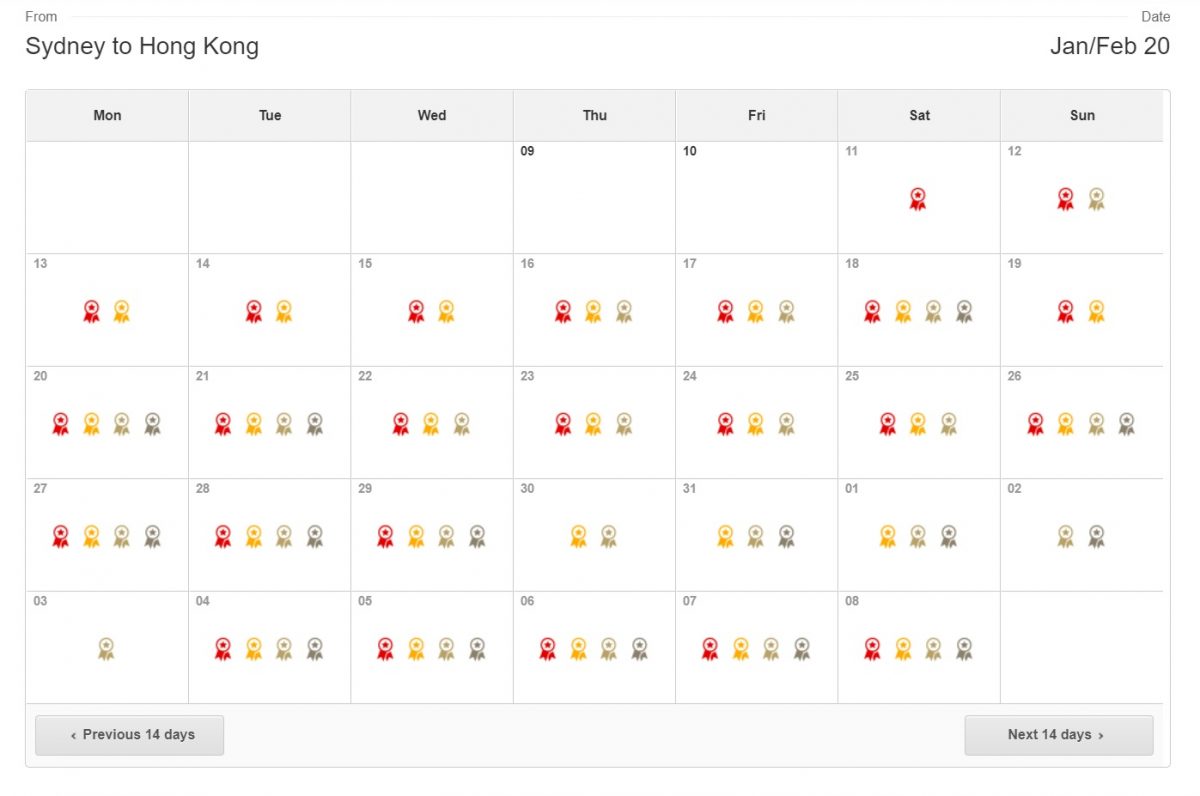Click the red ribbon on Friday 07
This screenshot has width=1200, height=796.
tap(710, 649)
